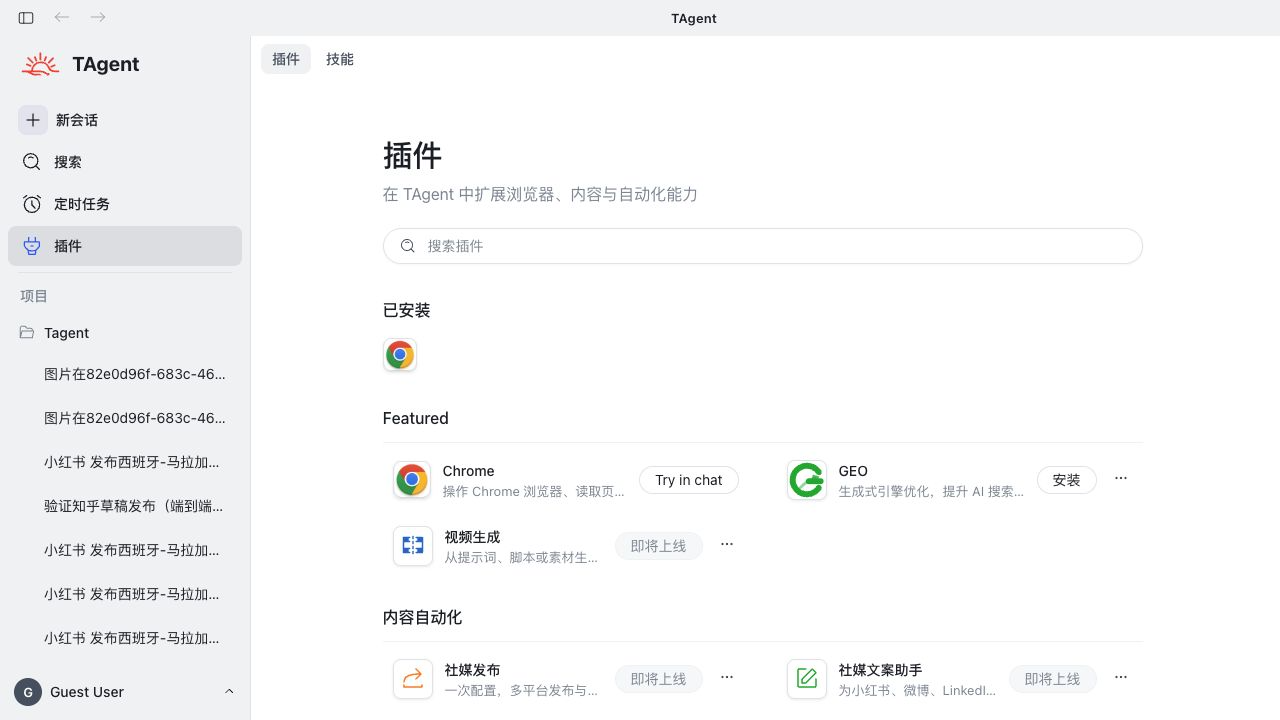Go back with the left arrow
The image size is (1280, 720).
[x=62, y=17]
